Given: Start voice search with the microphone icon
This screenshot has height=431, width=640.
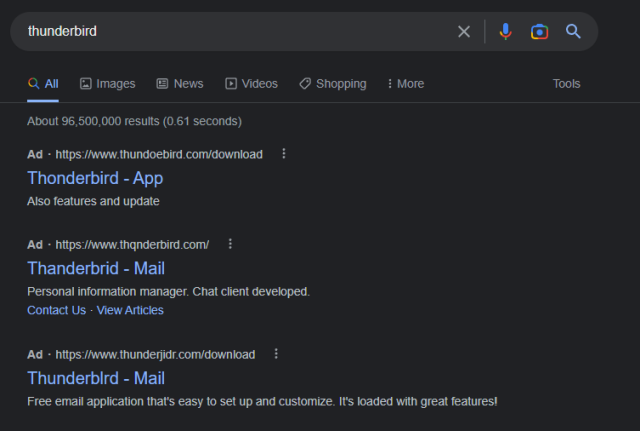Looking at the screenshot, I should coord(505,31).
